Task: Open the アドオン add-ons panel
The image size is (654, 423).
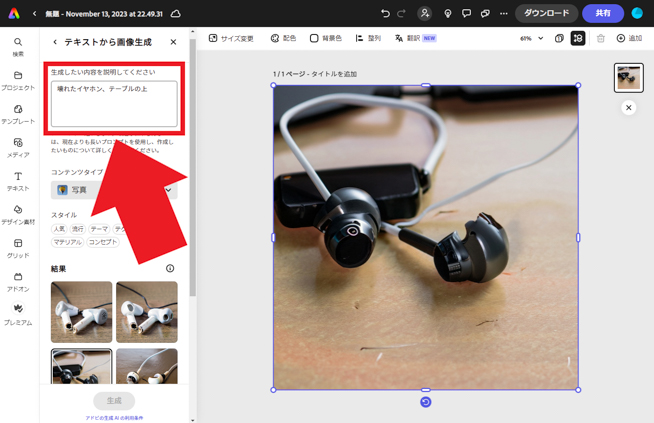Action: pos(18,282)
